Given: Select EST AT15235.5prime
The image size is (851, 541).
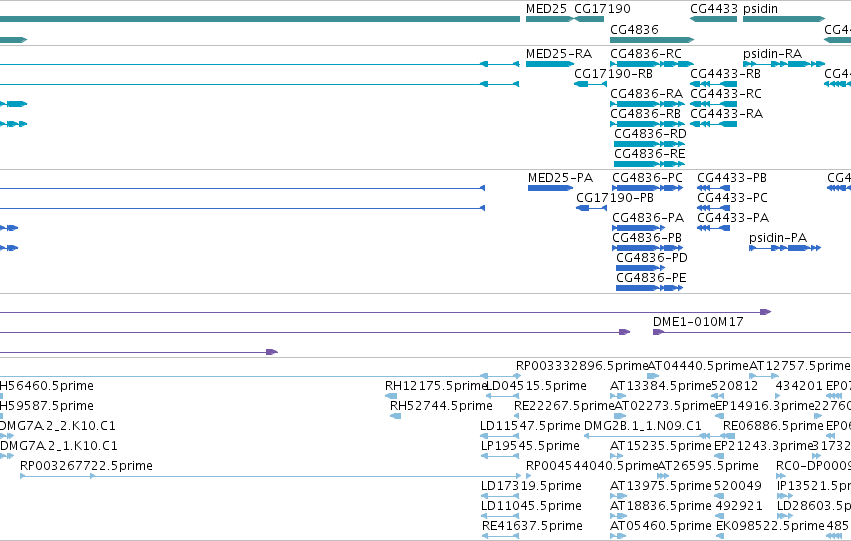Looking at the screenshot, I should coord(661,446).
